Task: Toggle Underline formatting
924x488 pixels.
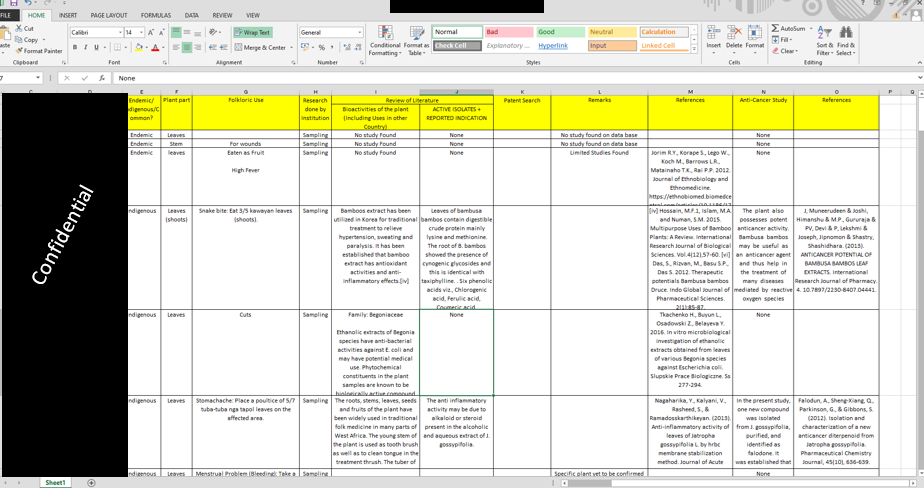Action: point(97,47)
